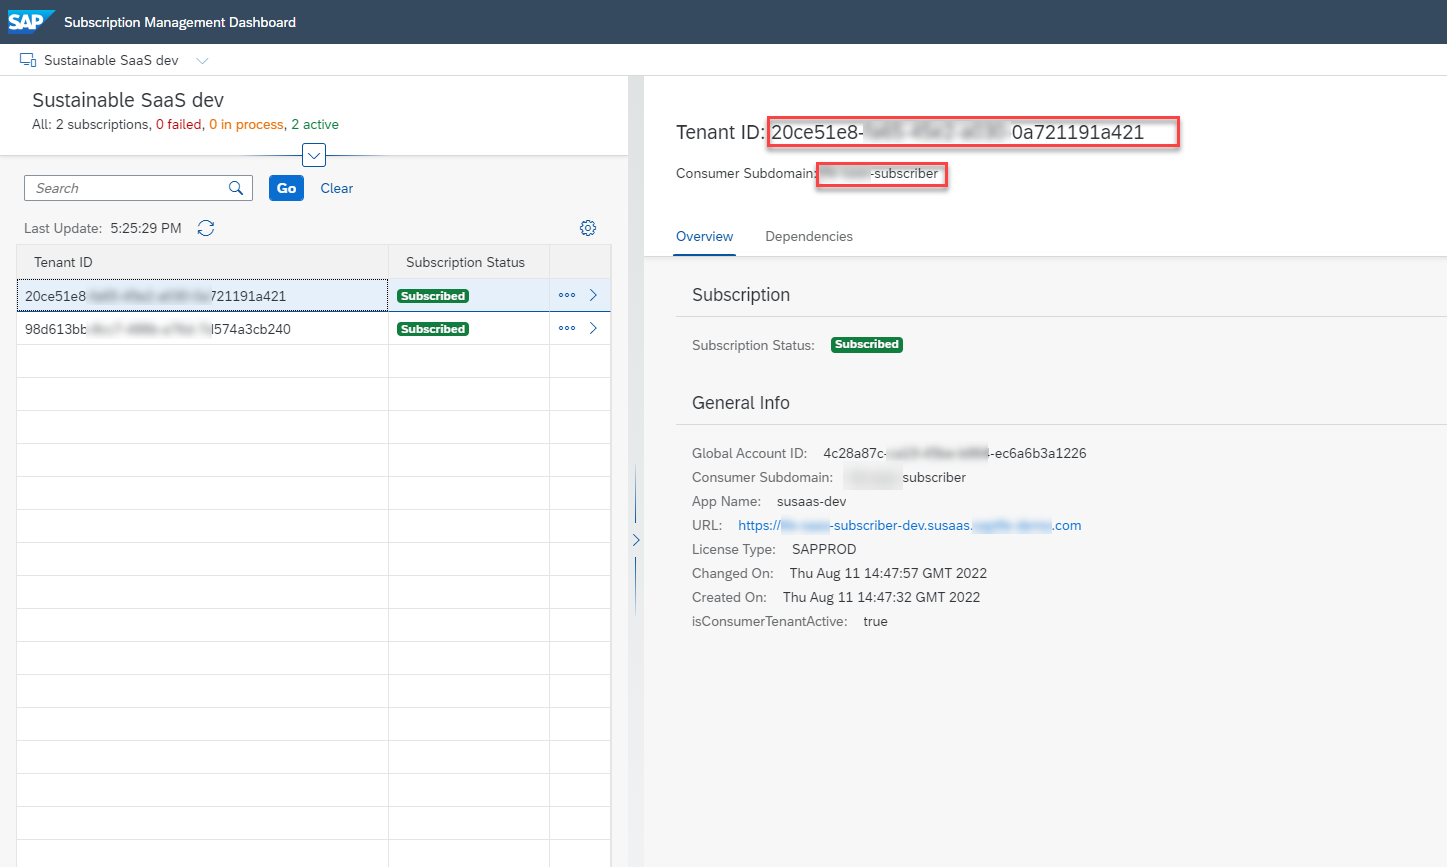Collapse the header with the chevron button
This screenshot has height=867, width=1447.
pyautogui.click(x=314, y=156)
